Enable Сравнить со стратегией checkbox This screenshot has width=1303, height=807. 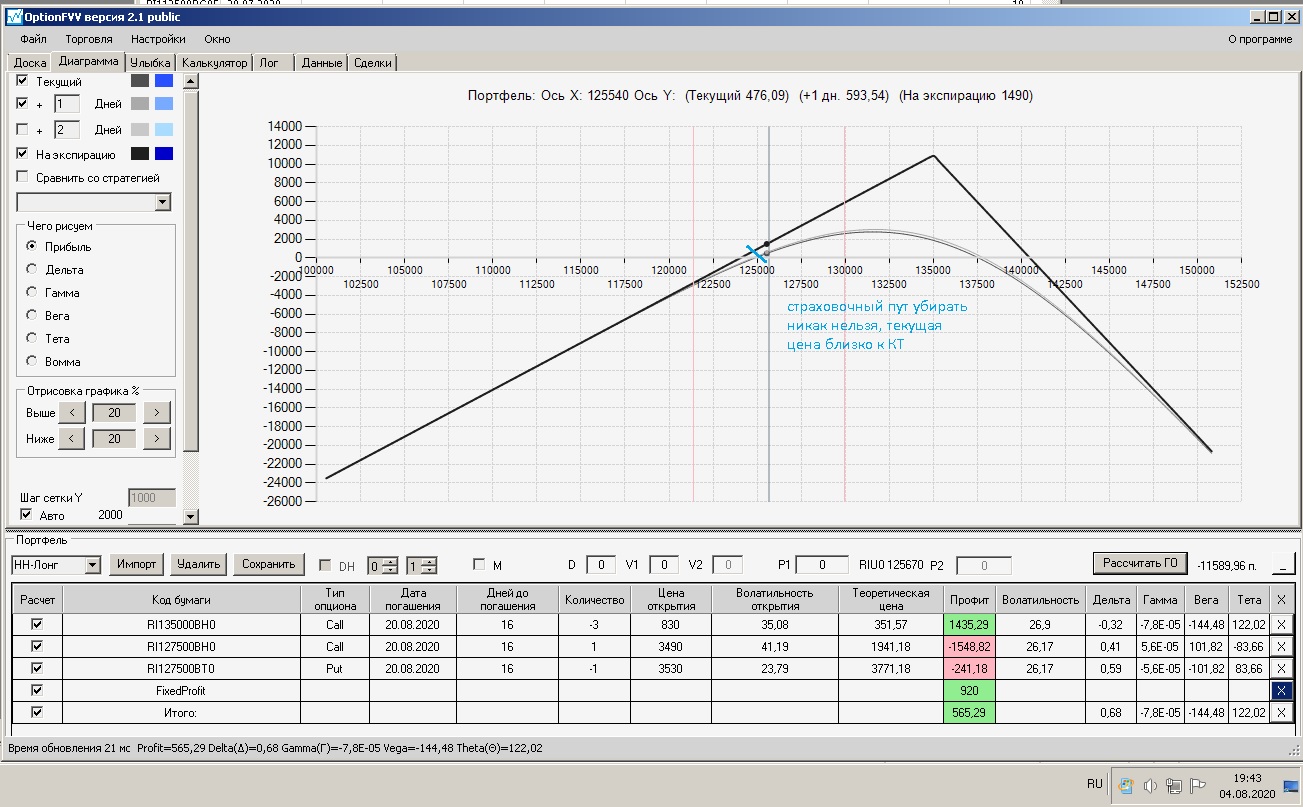(23, 177)
